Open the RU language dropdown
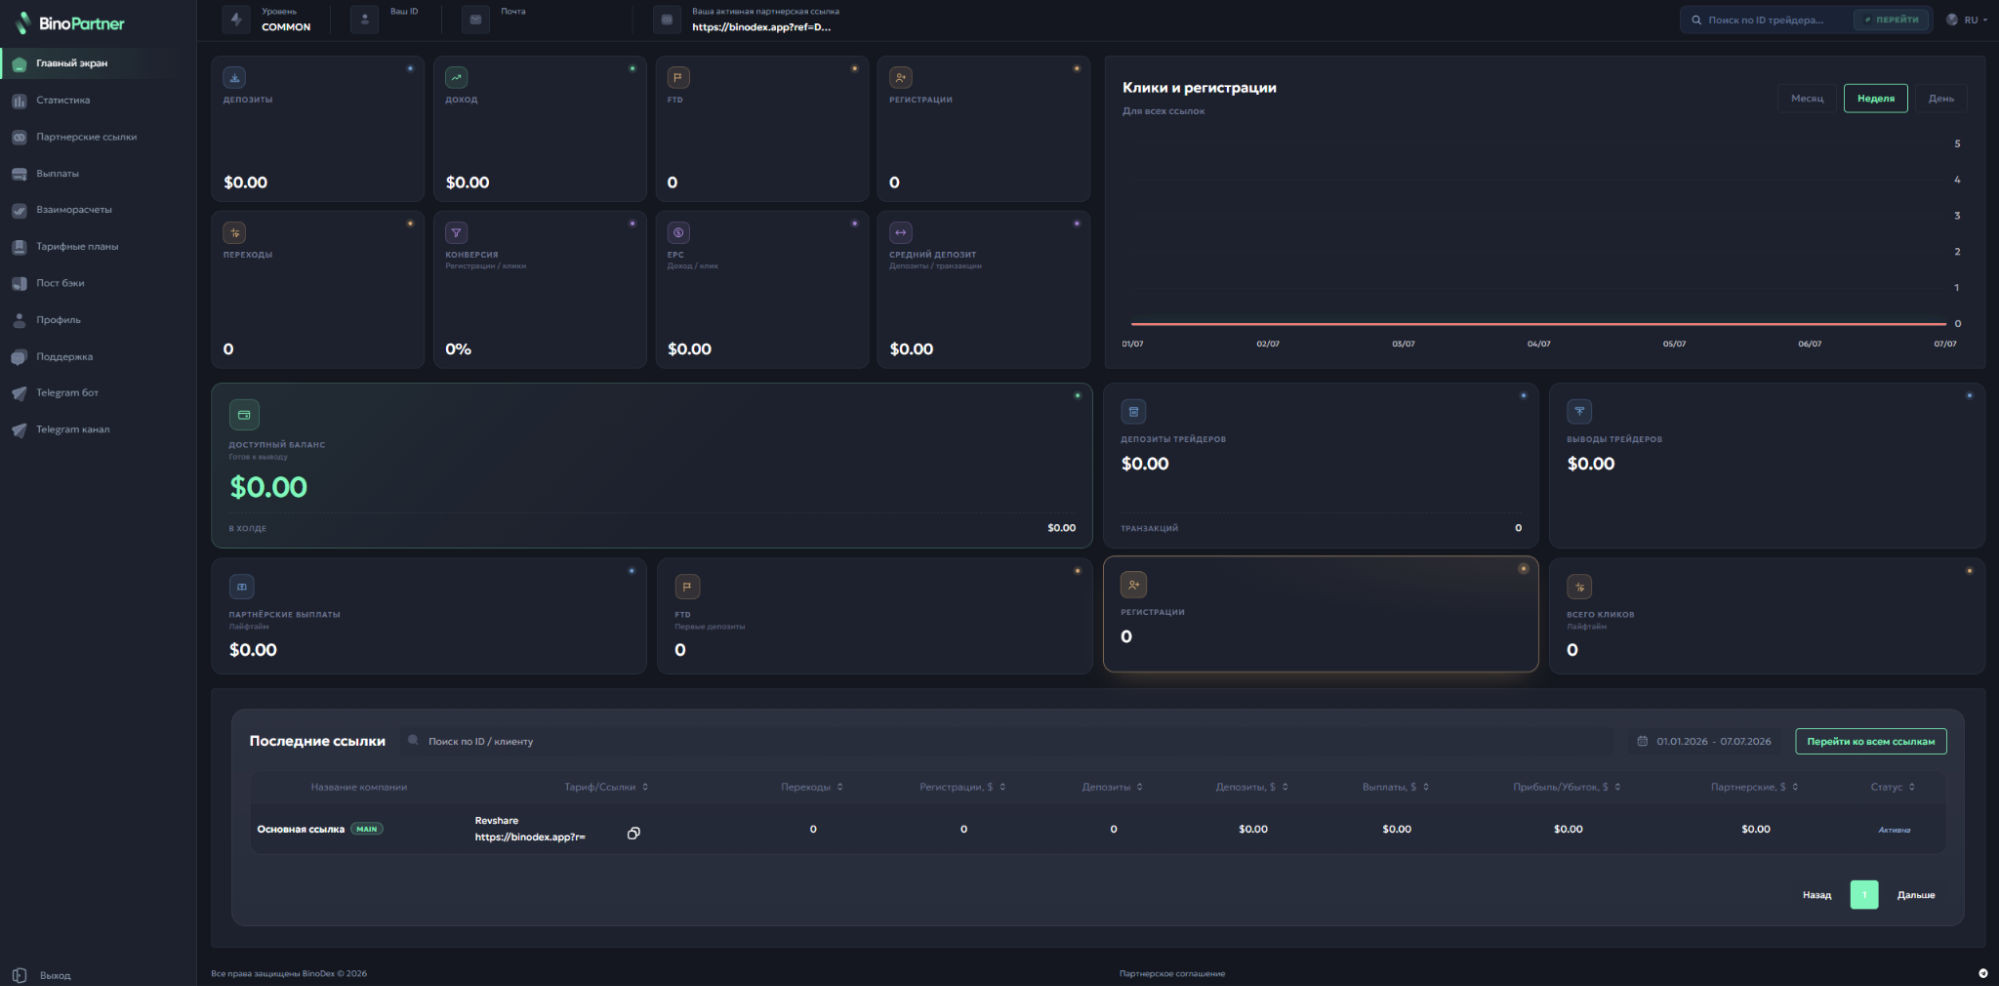 1967,19
